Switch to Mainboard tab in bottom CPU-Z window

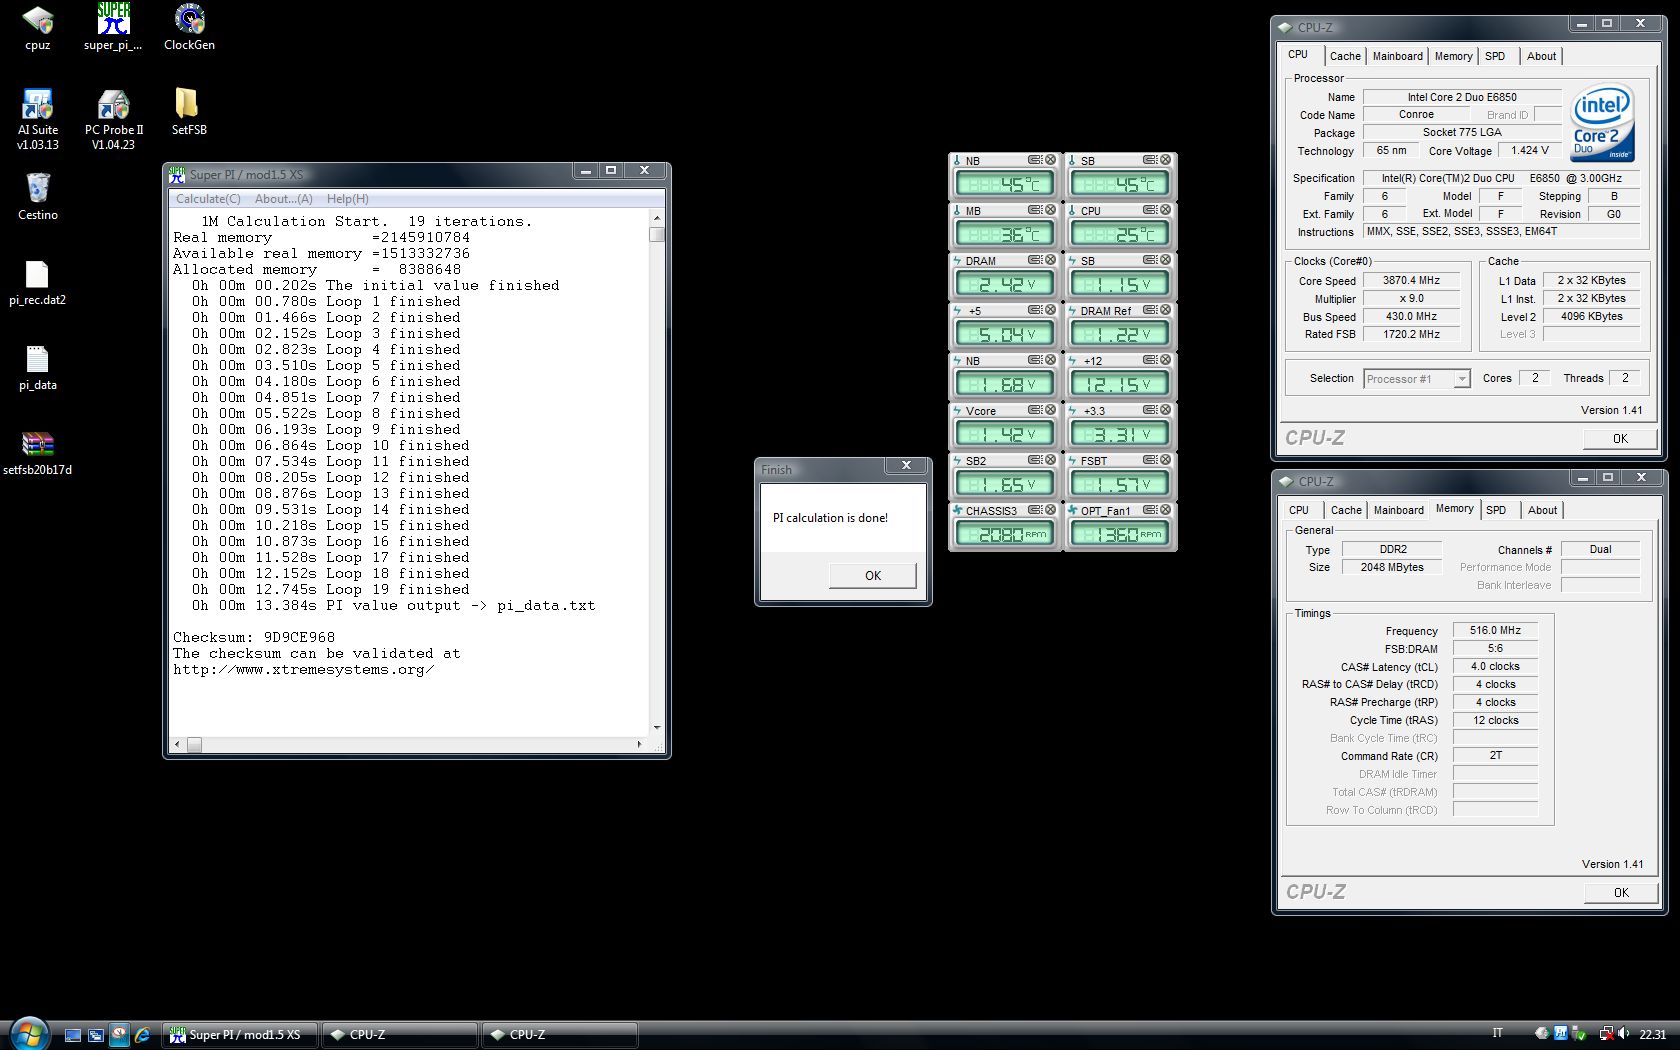pos(1398,510)
